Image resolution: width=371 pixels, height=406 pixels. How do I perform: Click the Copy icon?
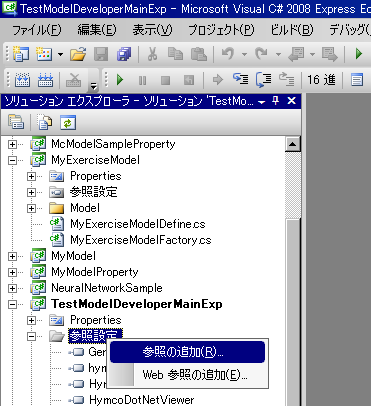(x=175, y=54)
